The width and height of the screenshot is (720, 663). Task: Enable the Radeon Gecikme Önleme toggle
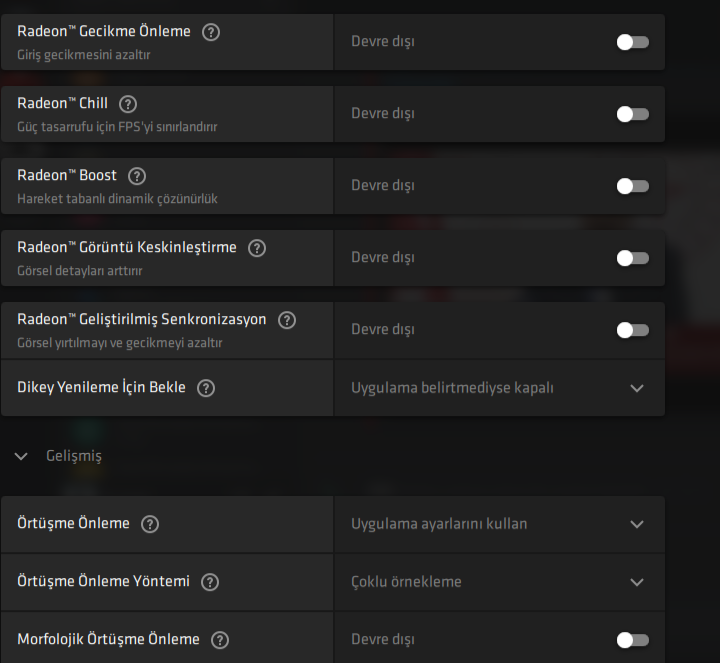click(632, 42)
